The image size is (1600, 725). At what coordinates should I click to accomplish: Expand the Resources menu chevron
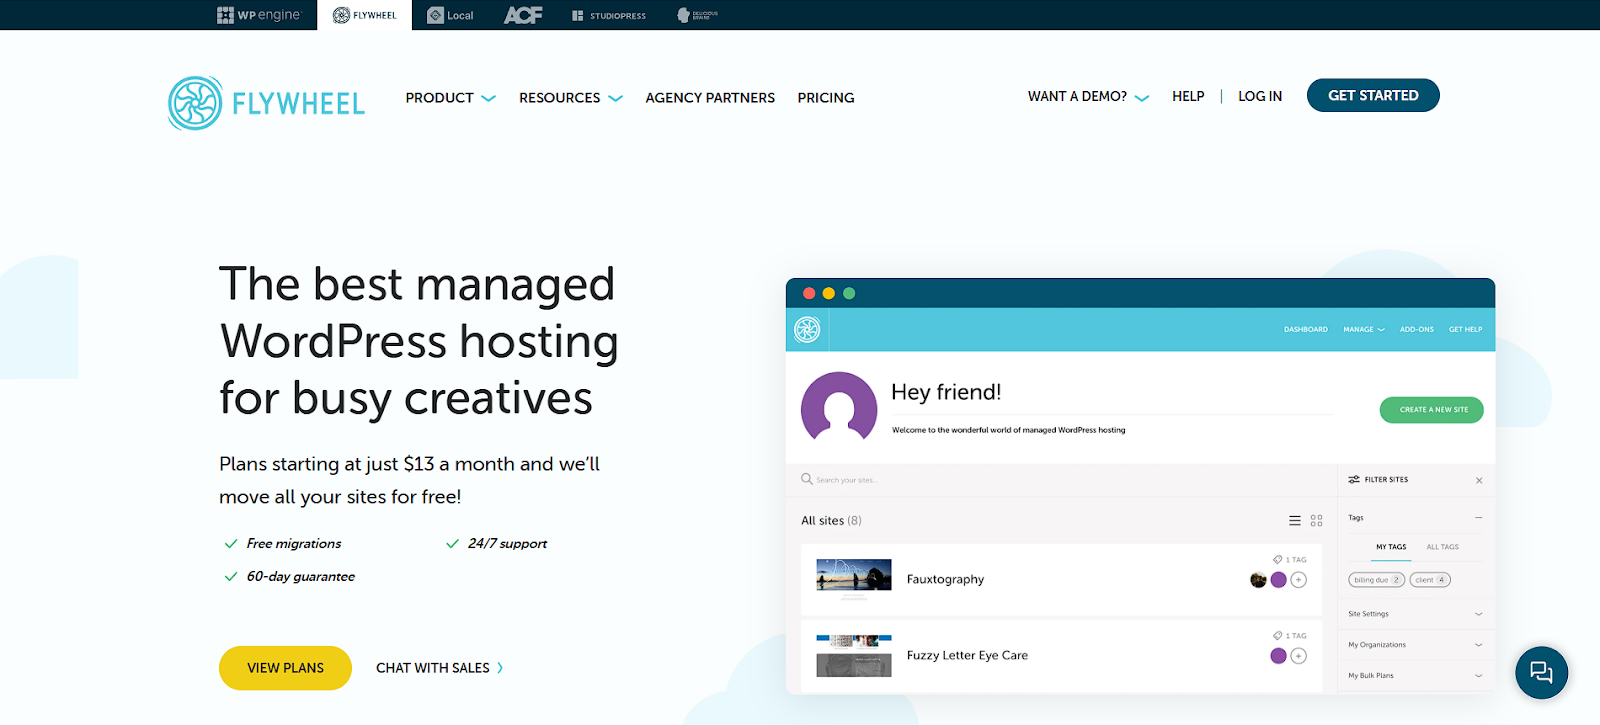[616, 98]
